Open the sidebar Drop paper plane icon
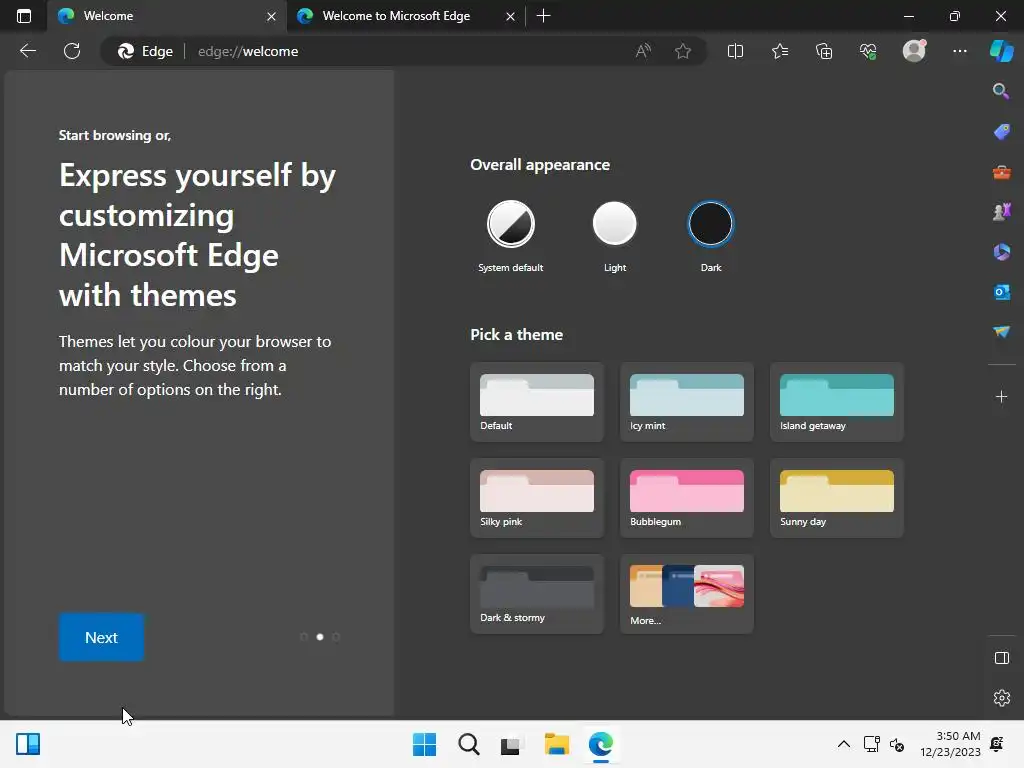The width and height of the screenshot is (1024, 768). pos(1001,332)
